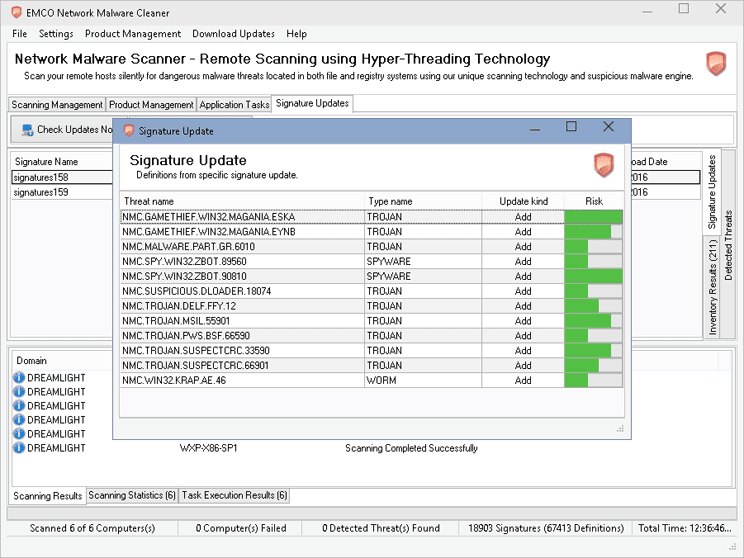744x558 pixels.
Task: Click the Total Time status entry
Action: (x=685, y=528)
